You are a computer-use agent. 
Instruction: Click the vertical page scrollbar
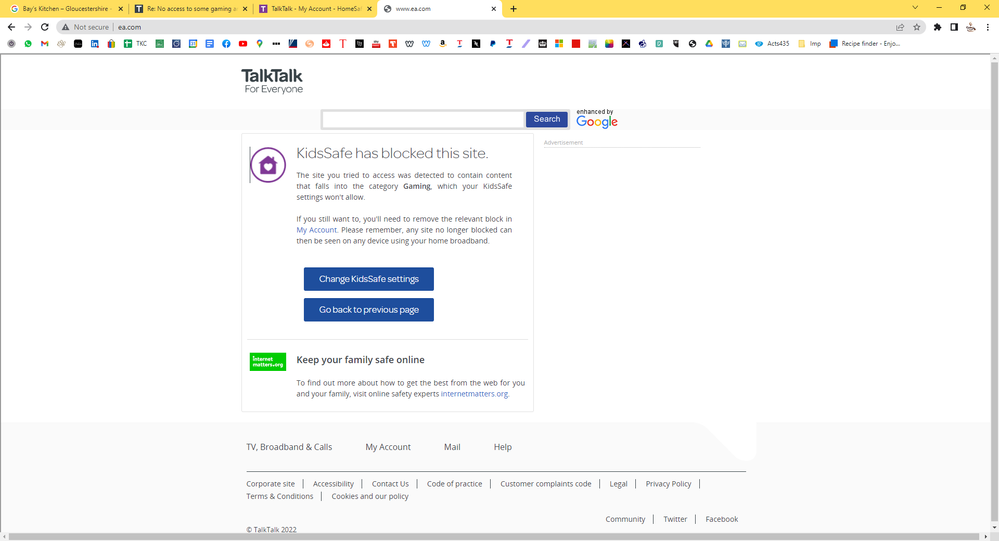point(994,293)
